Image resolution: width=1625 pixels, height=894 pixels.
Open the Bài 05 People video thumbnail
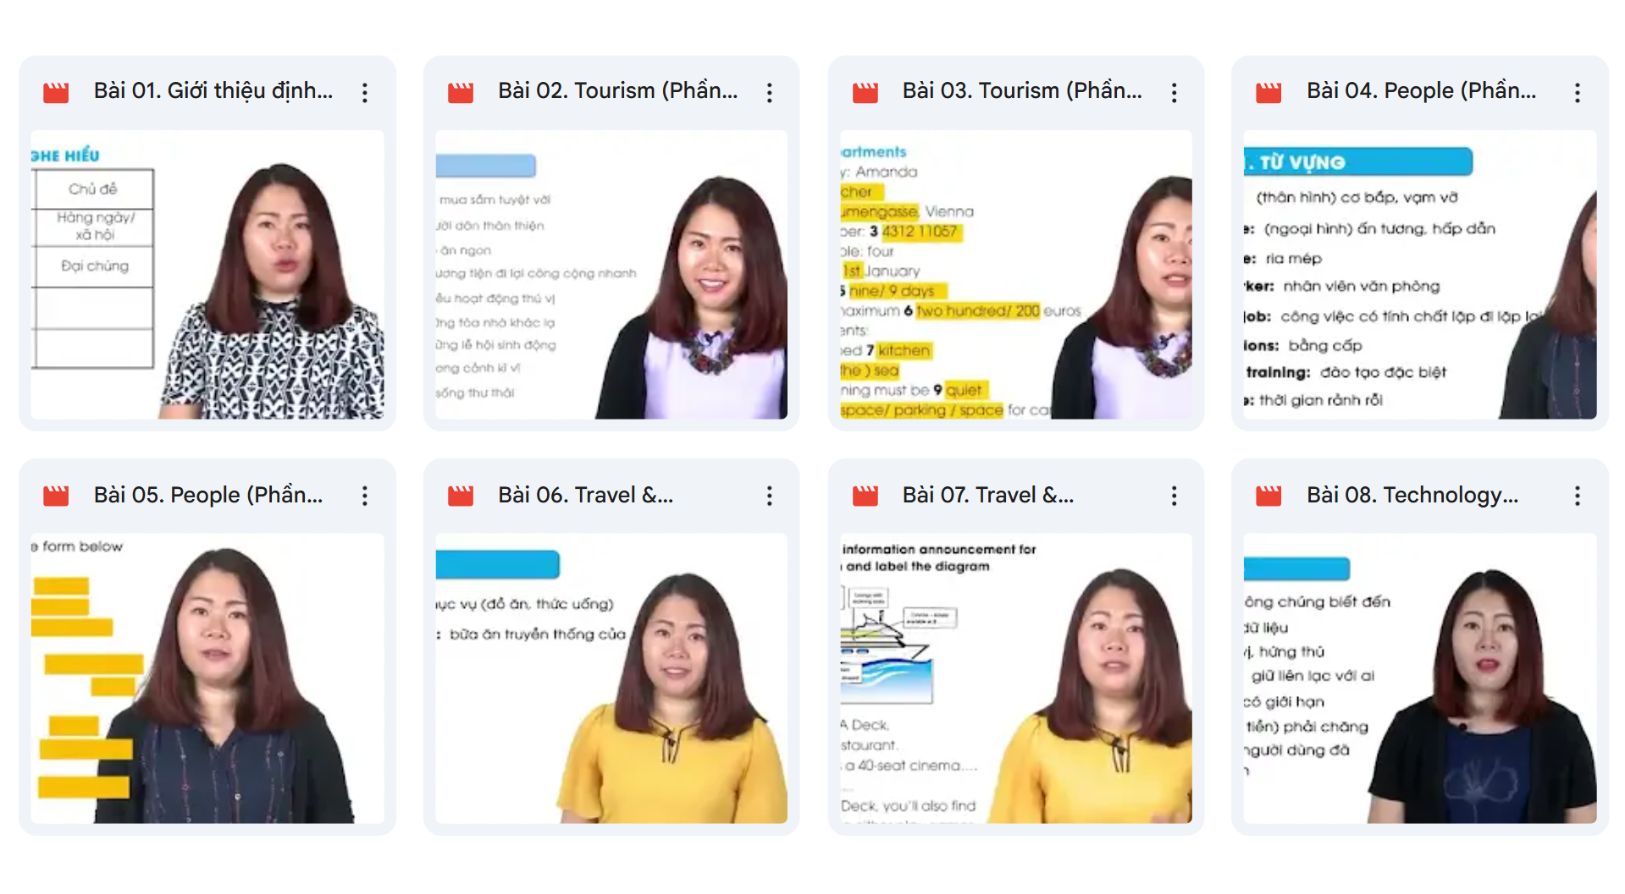[207, 678]
